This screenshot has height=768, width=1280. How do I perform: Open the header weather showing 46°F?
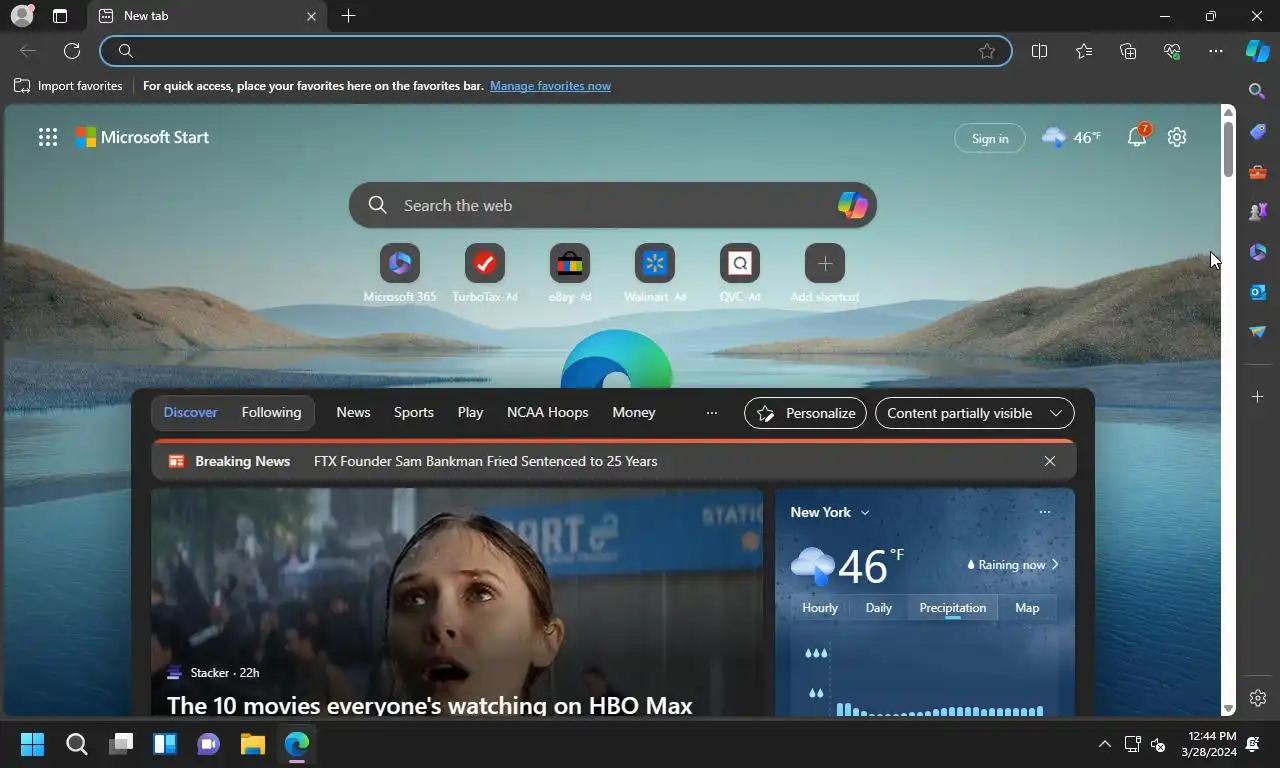[1071, 137]
